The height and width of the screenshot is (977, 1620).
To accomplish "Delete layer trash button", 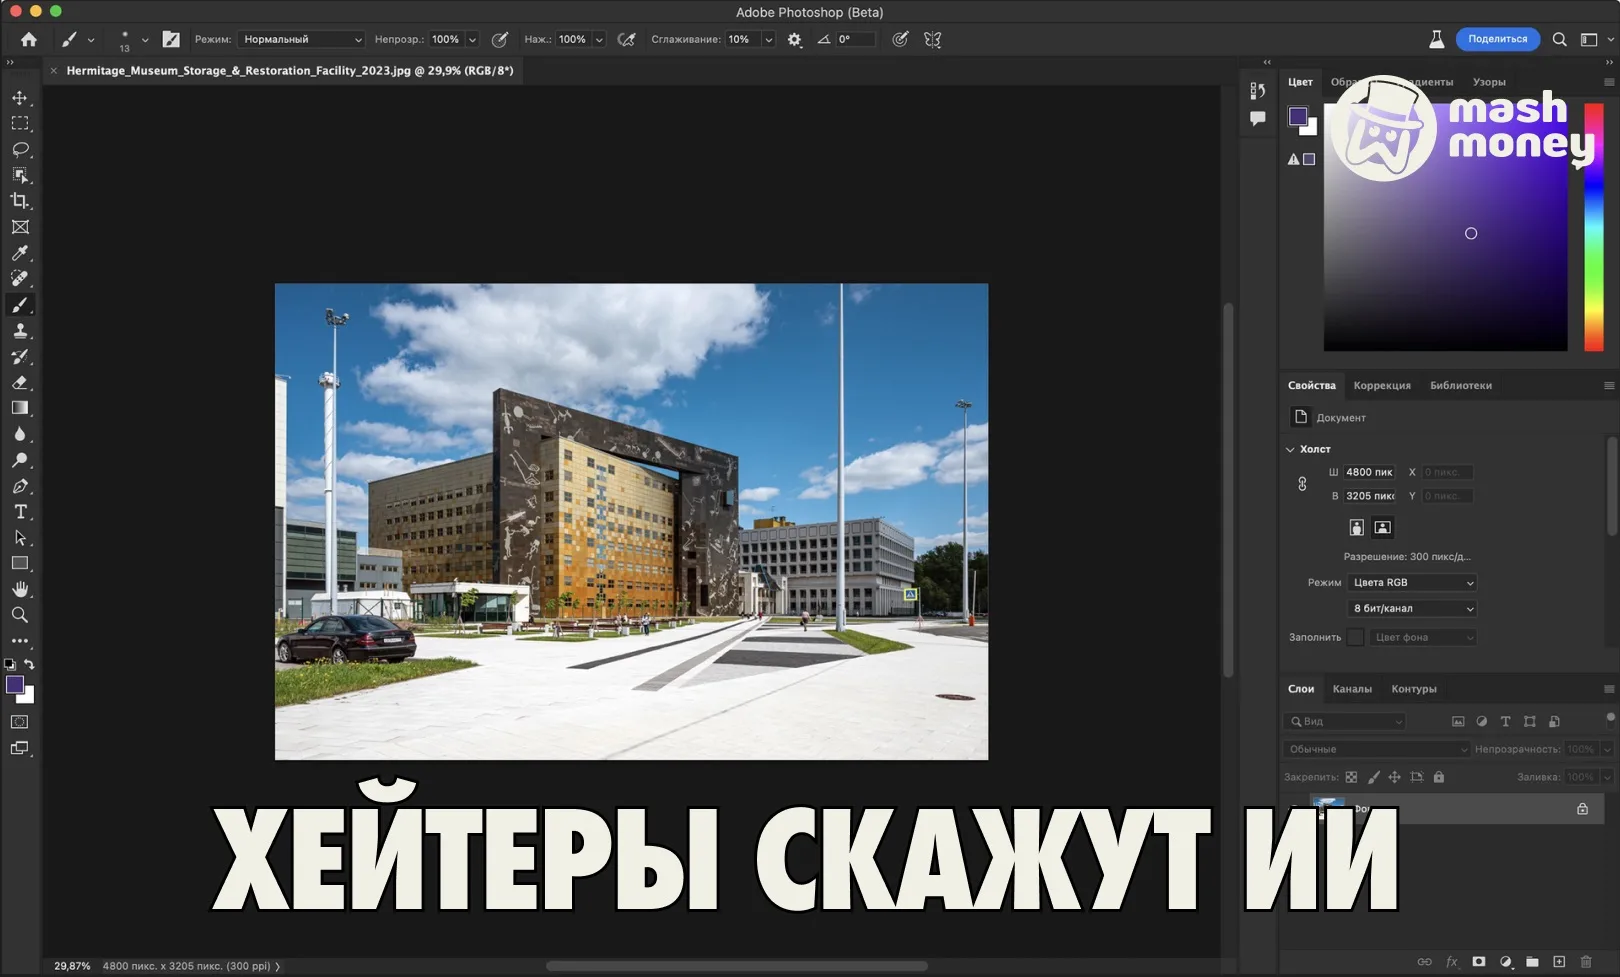I will [x=1586, y=962].
